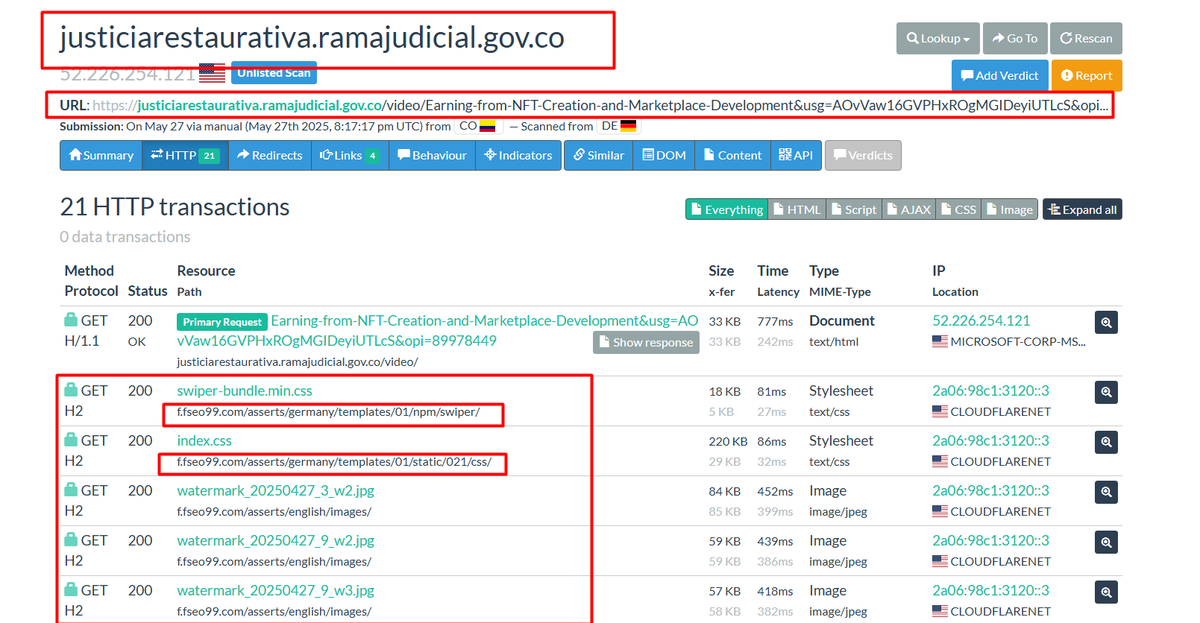
Task: Click the MICROSOFT-CORP-MS location text
Action: click(1018, 342)
